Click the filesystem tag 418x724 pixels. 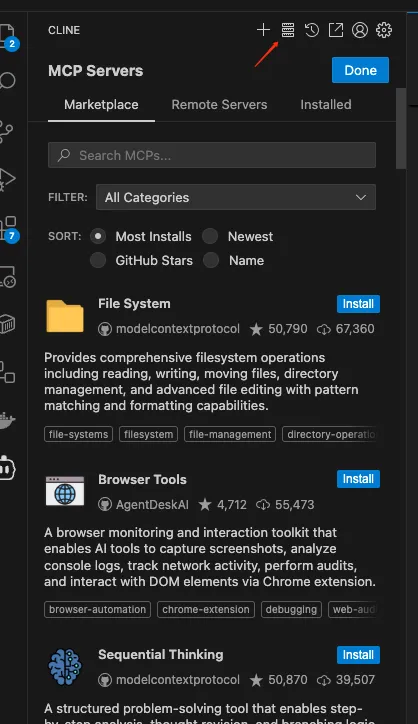(148, 434)
